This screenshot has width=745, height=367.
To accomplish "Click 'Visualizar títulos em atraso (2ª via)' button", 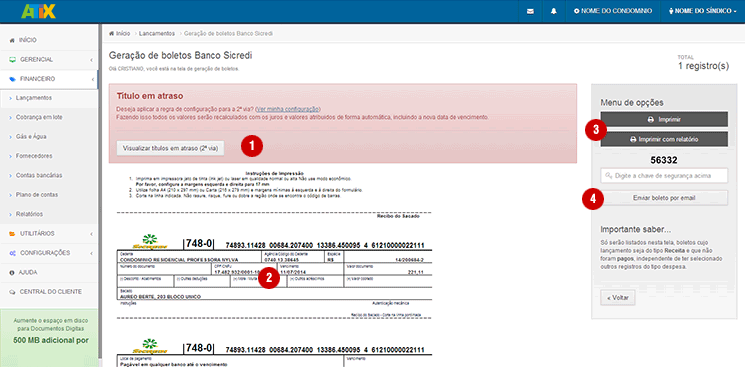I will tap(171, 148).
